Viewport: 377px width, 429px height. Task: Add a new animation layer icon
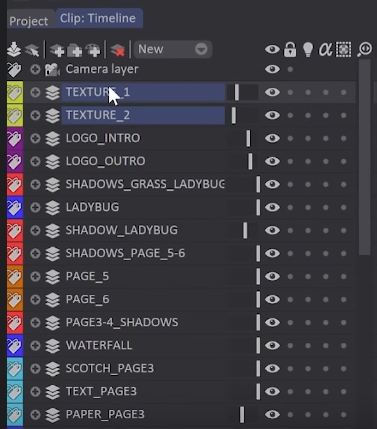pyautogui.click(x=57, y=50)
